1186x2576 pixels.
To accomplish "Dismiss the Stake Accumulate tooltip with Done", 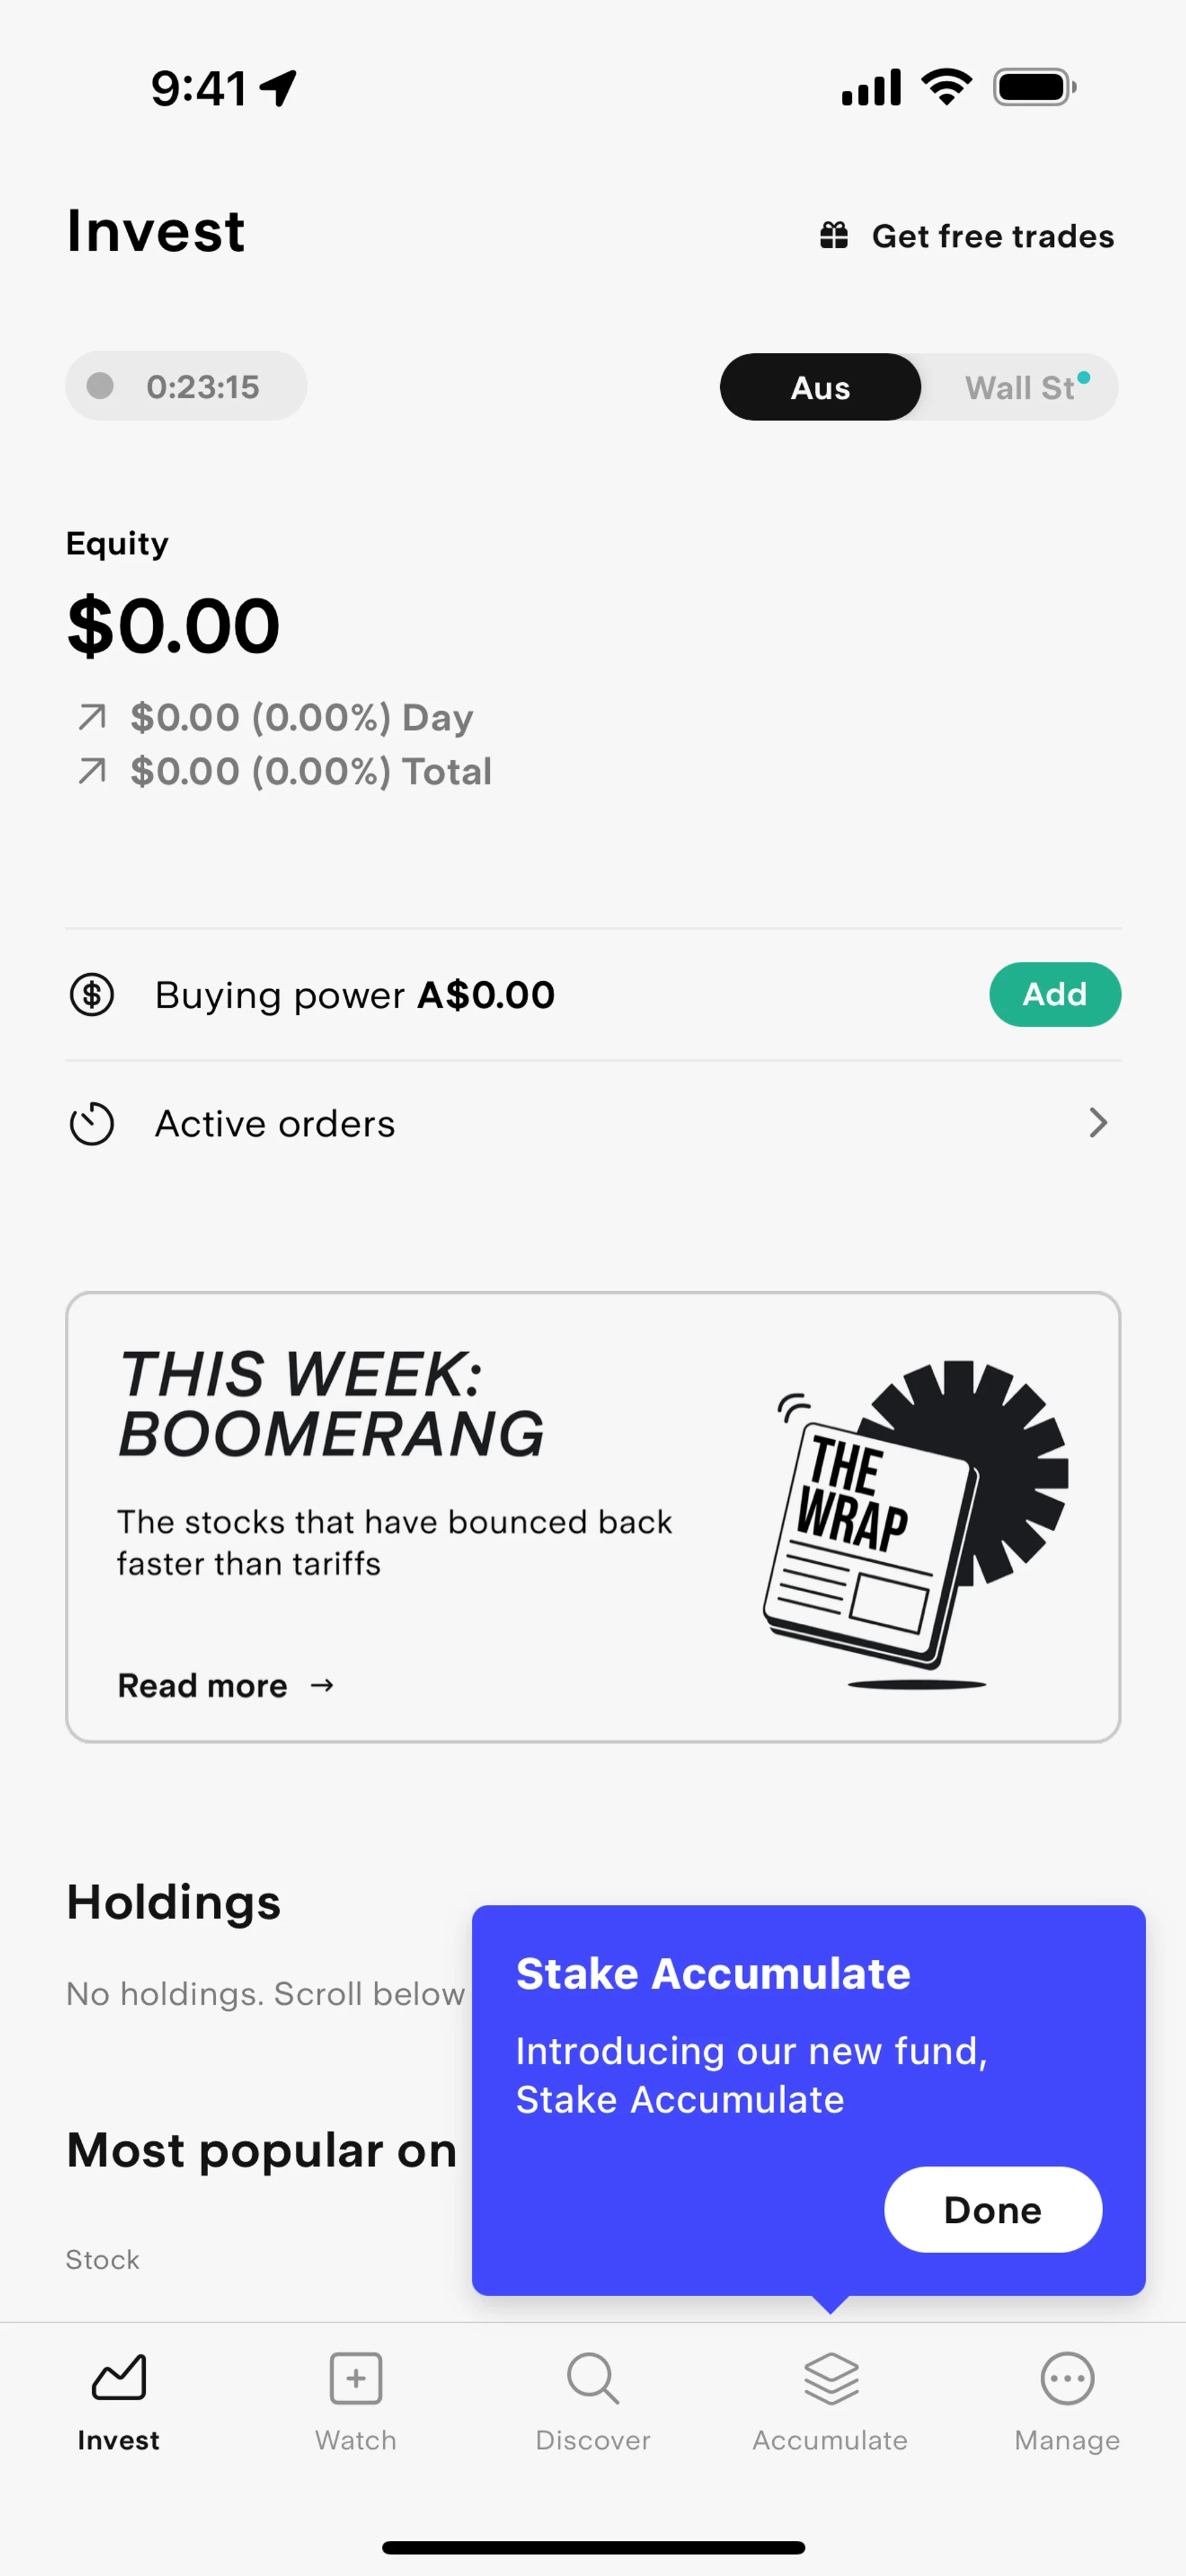I will [x=992, y=2210].
